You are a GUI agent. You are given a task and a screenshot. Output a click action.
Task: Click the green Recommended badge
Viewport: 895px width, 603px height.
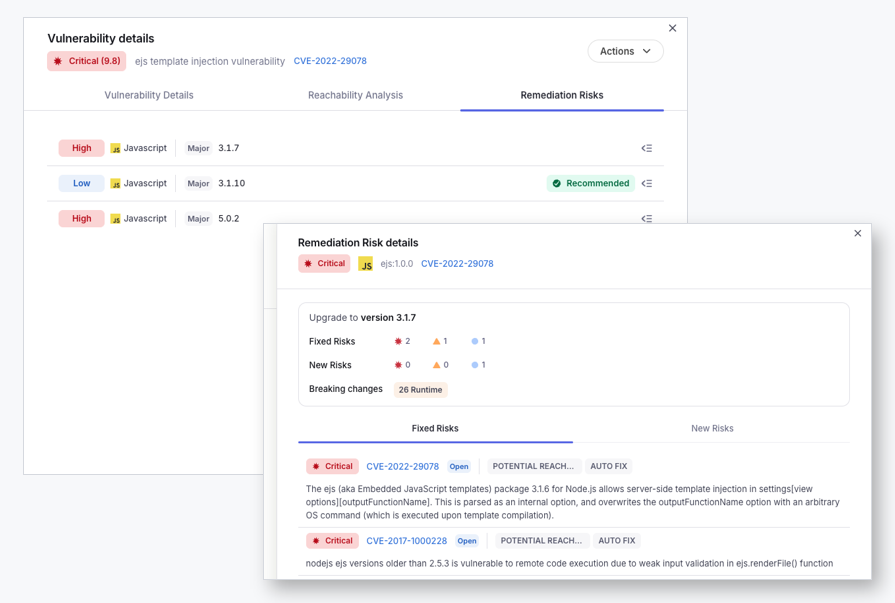click(x=591, y=183)
